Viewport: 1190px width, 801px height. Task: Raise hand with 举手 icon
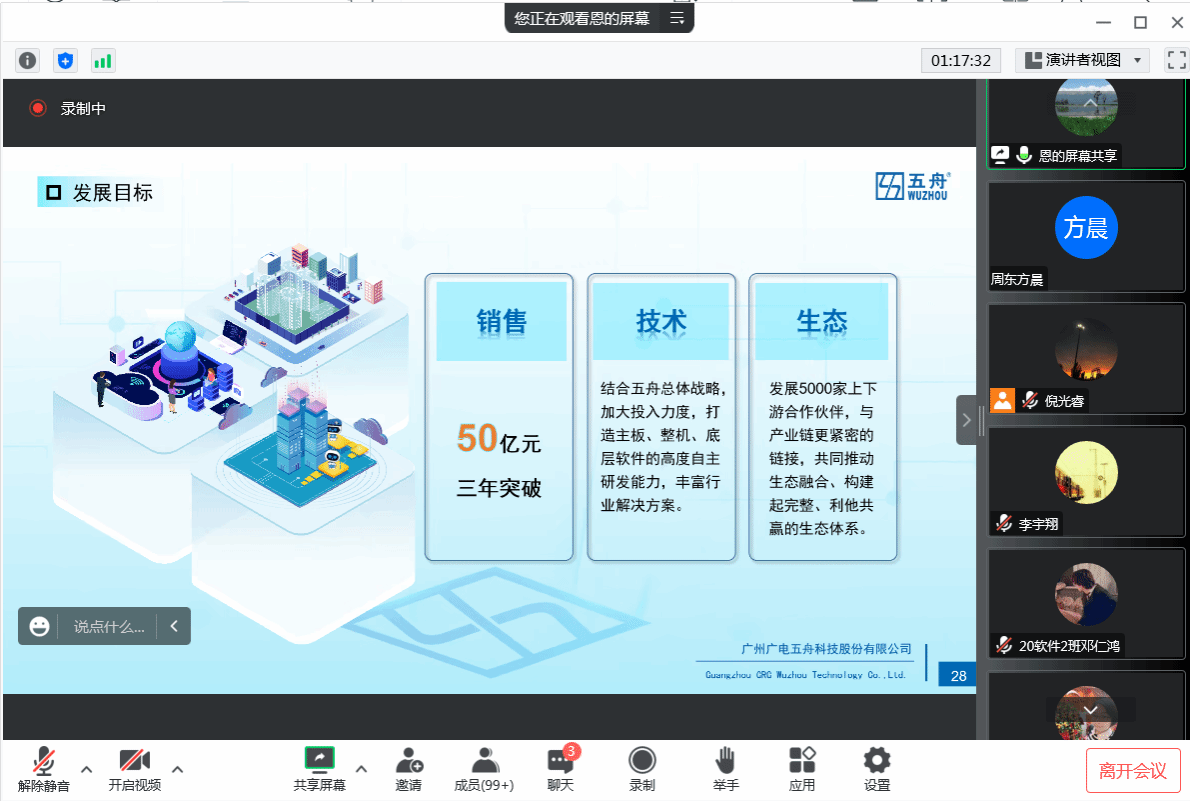pos(725,768)
